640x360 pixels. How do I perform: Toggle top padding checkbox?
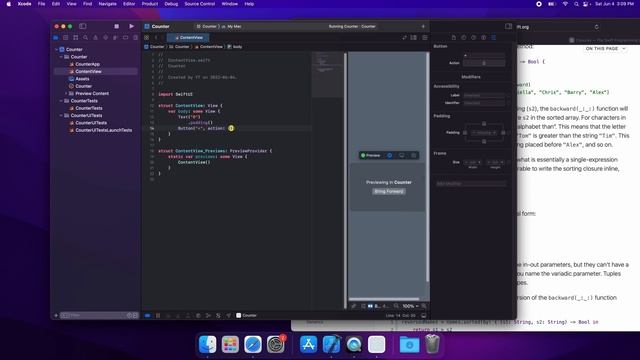(484, 123)
